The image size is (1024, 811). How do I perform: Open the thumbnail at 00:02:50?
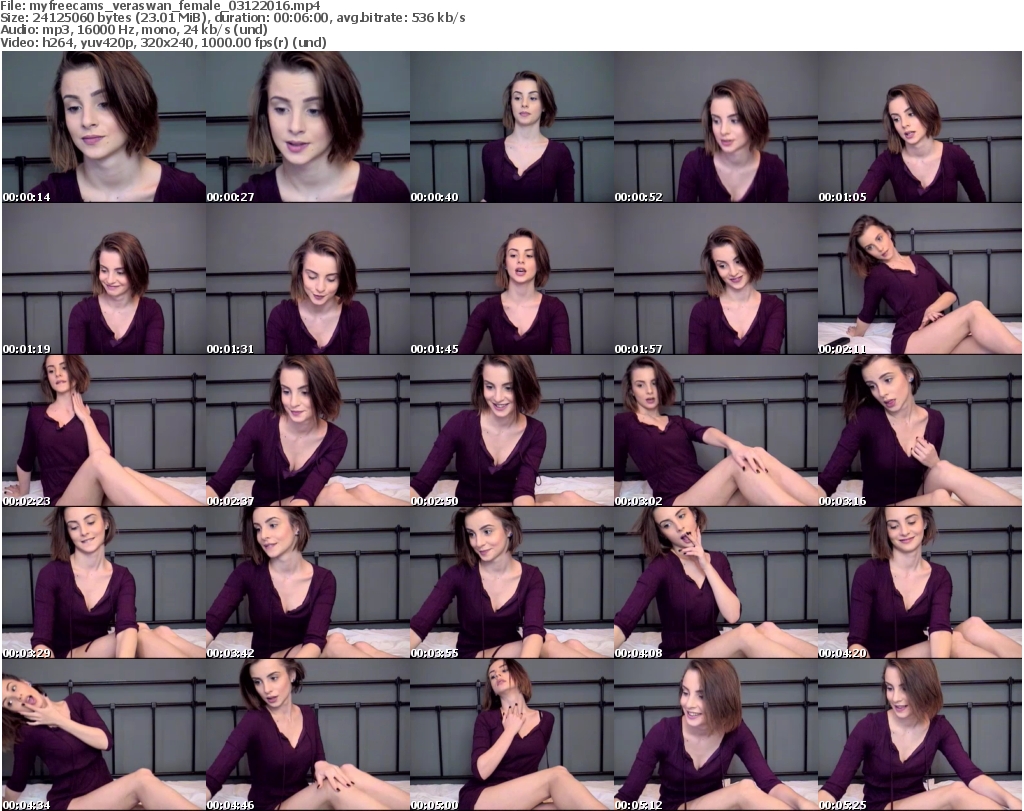pos(511,430)
